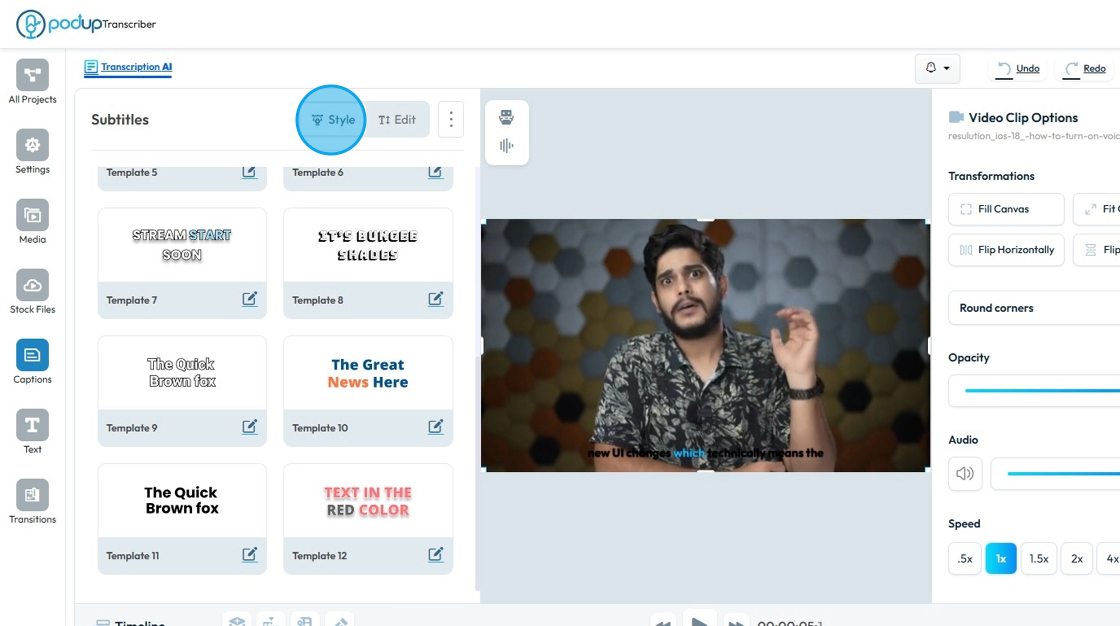This screenshot has height=626, width=1120.
Task: Set speed to .5x
Action: pyautogui.click(x=965, y=558)
